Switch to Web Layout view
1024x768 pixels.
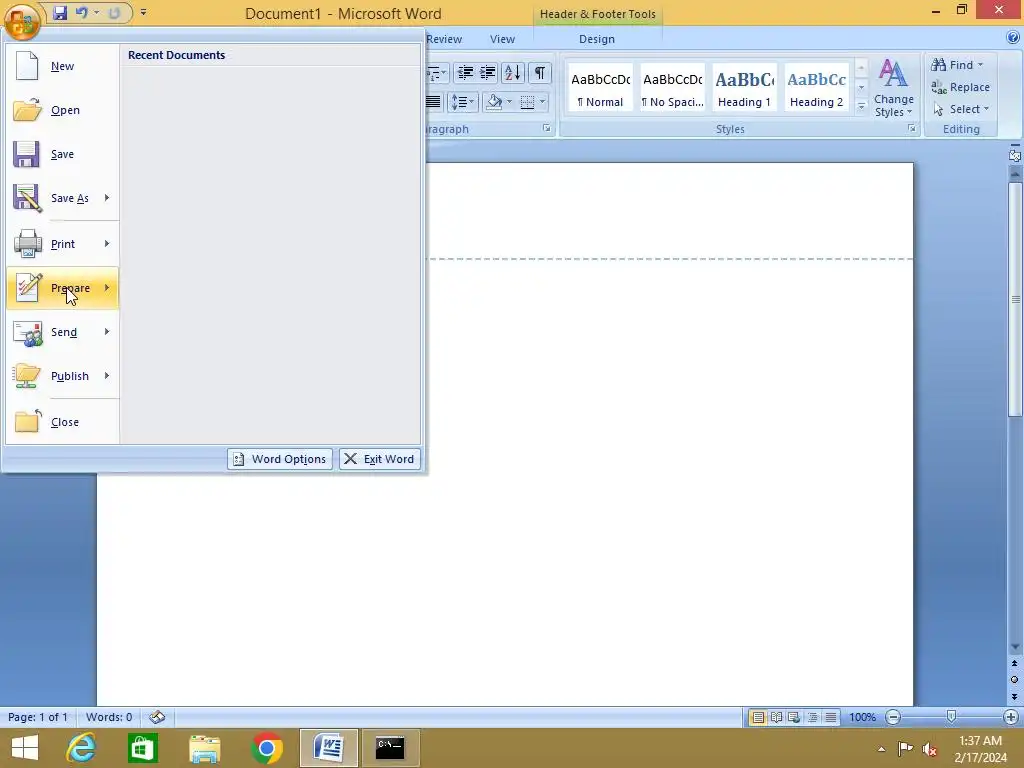pos(794,717)
